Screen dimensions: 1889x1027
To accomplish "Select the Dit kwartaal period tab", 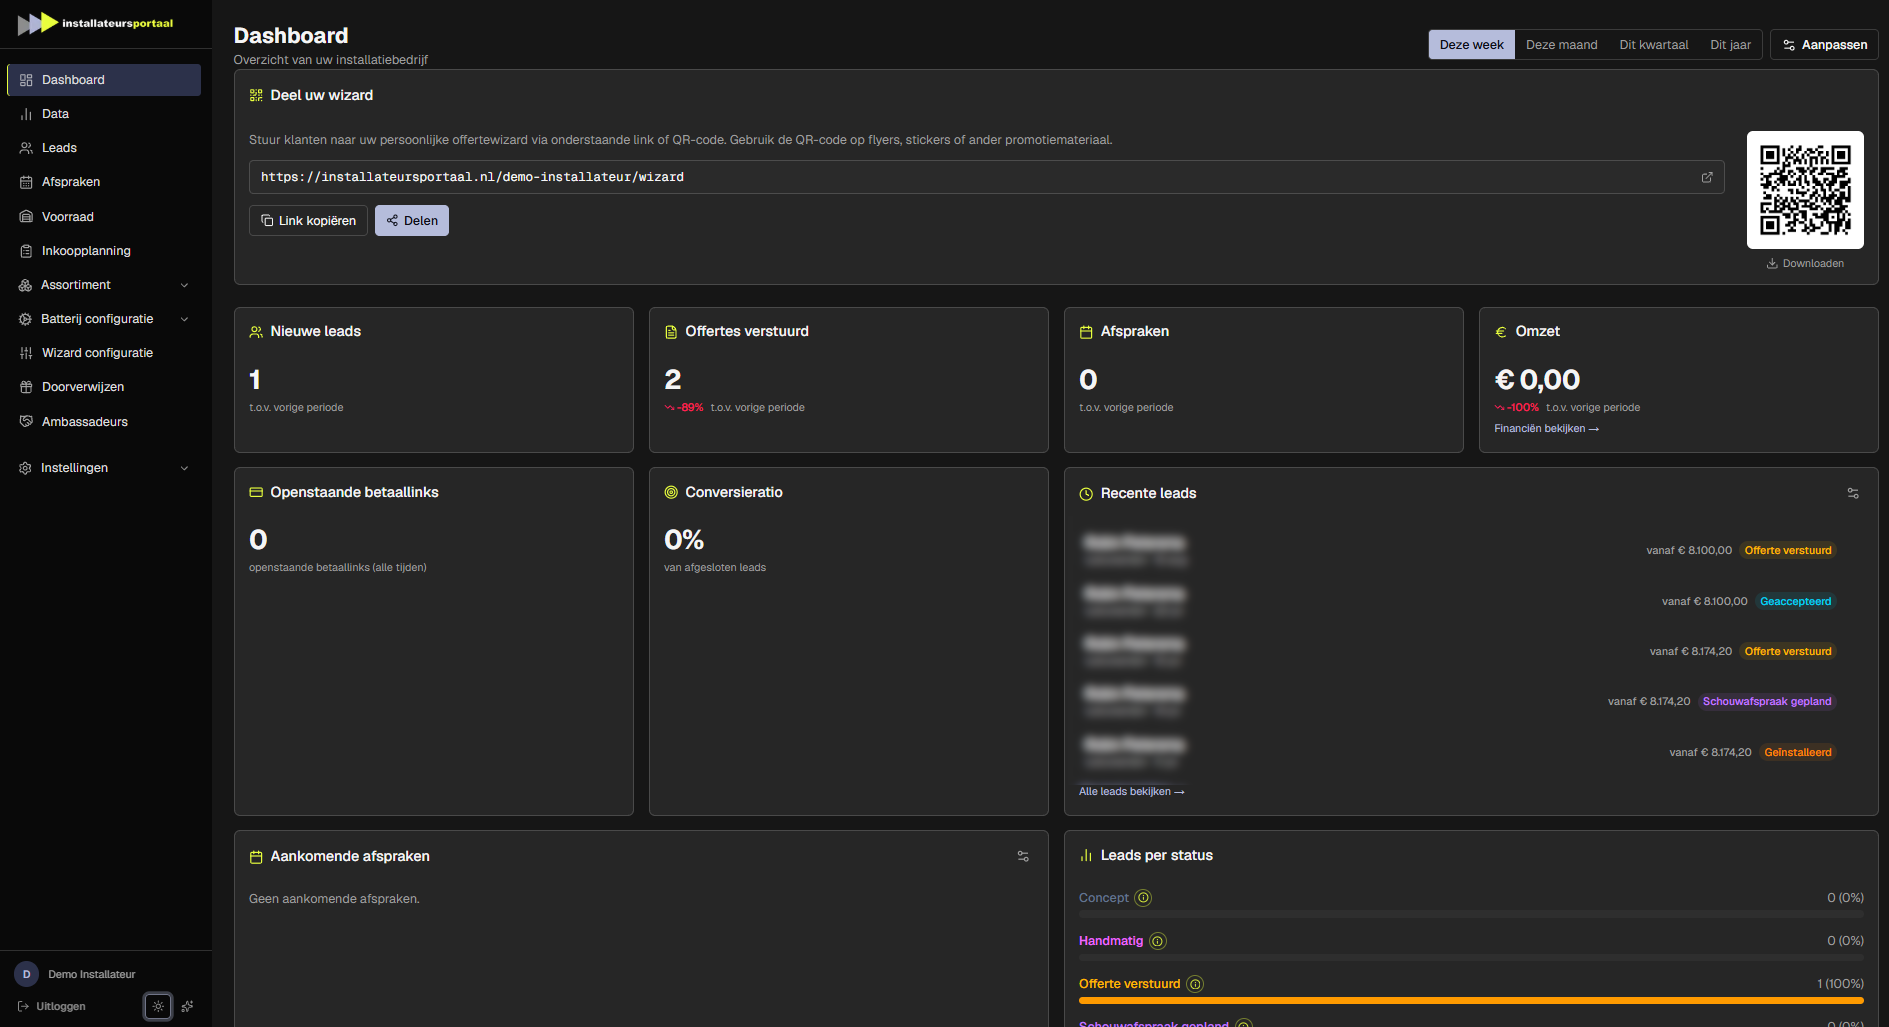I will pos(1653,45).
